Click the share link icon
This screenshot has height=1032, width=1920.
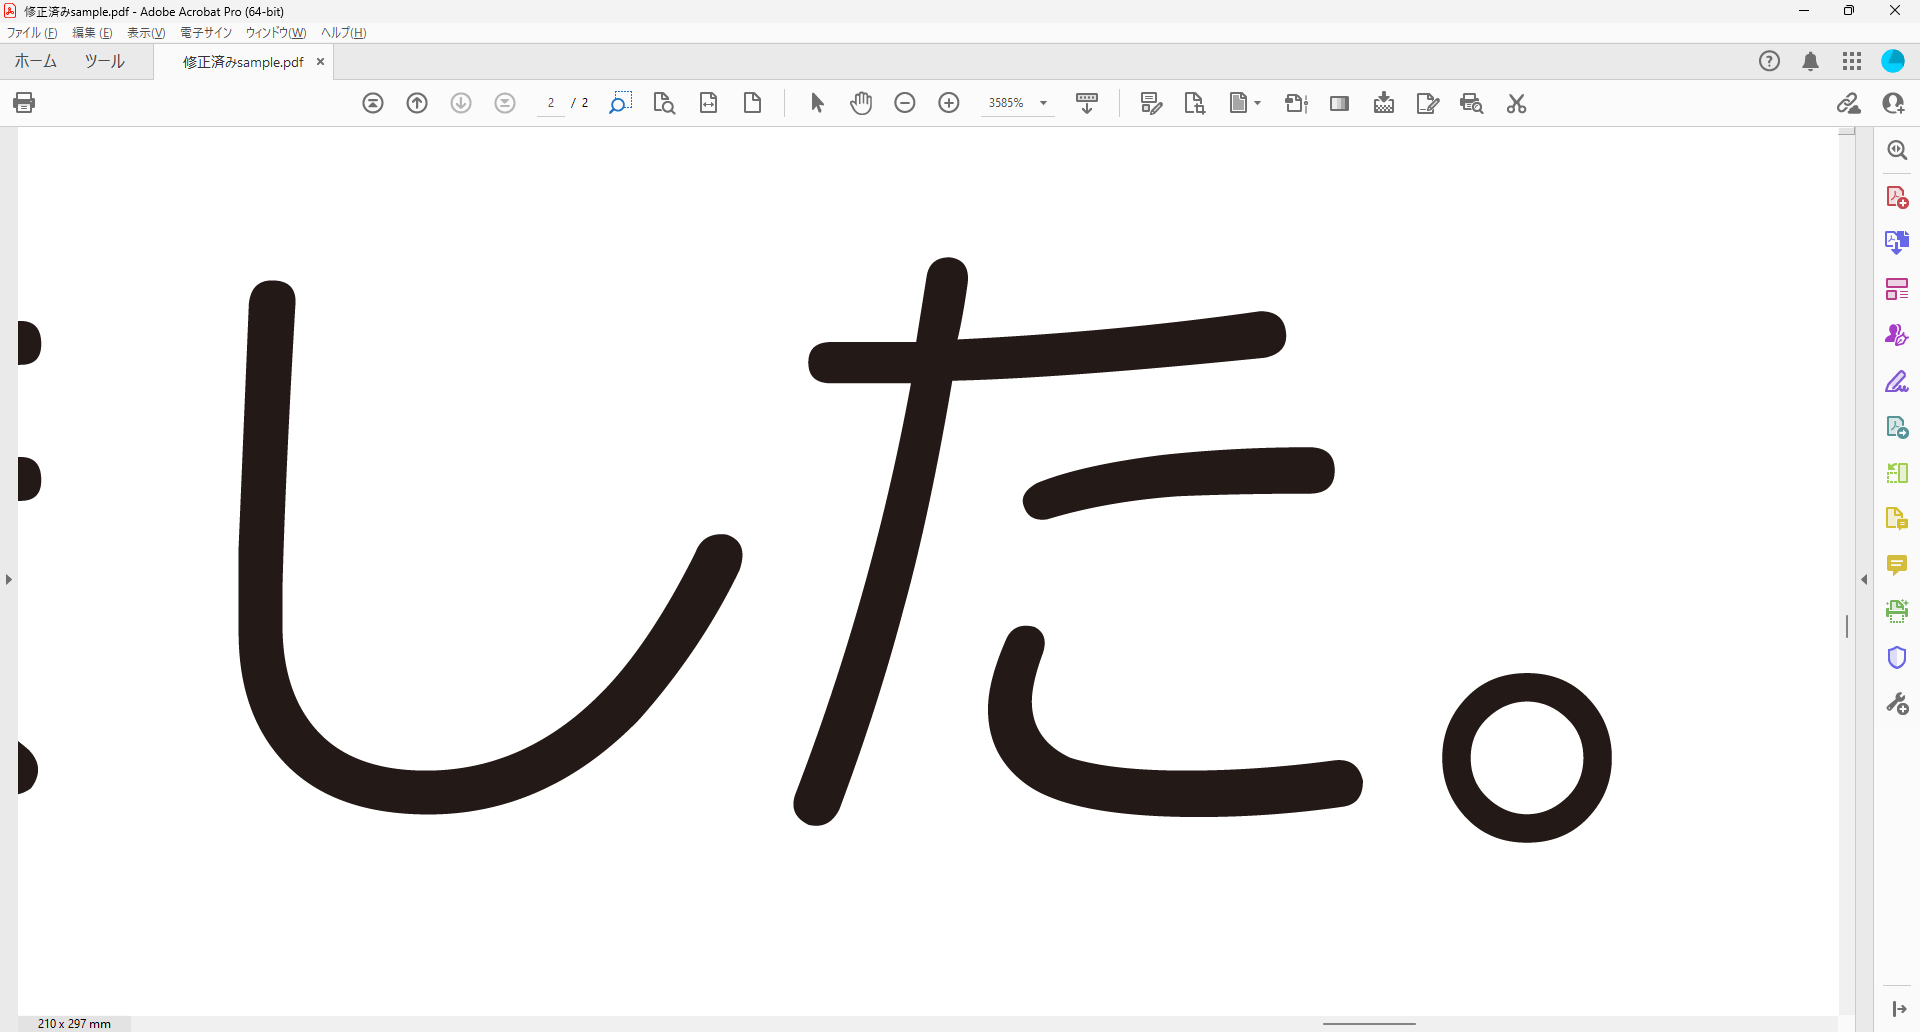pos(1849,103)
